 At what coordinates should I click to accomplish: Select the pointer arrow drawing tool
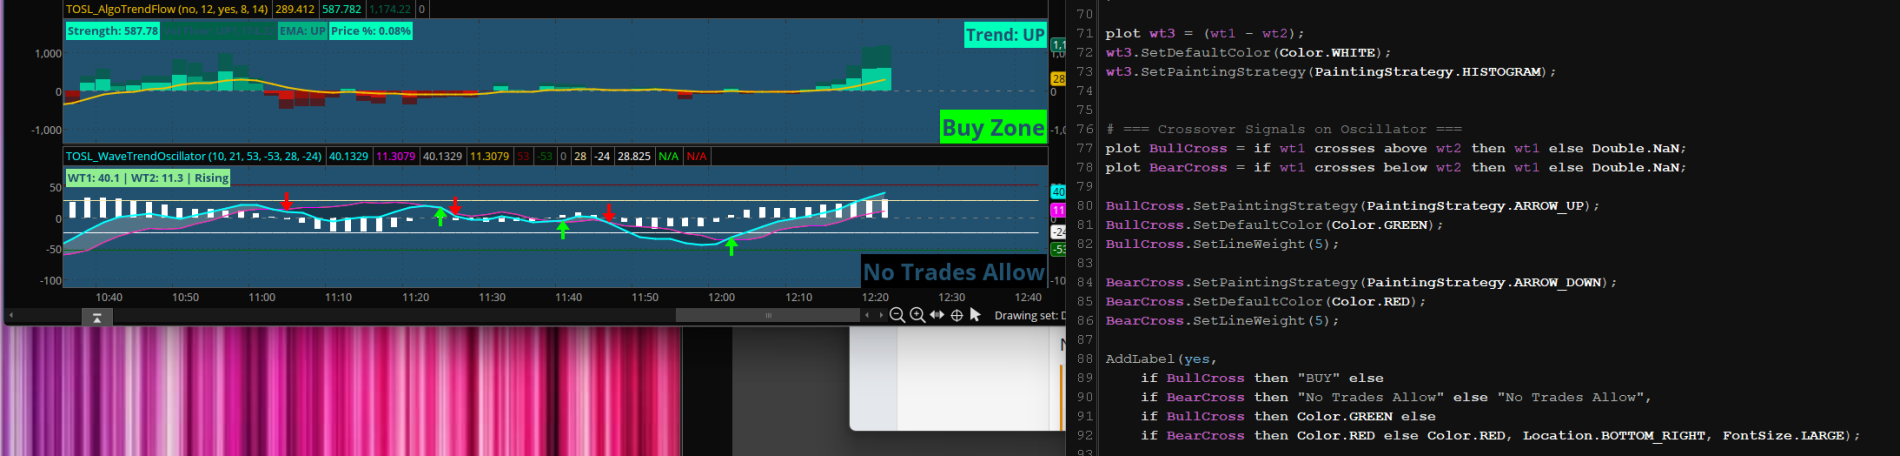point(976,315)
